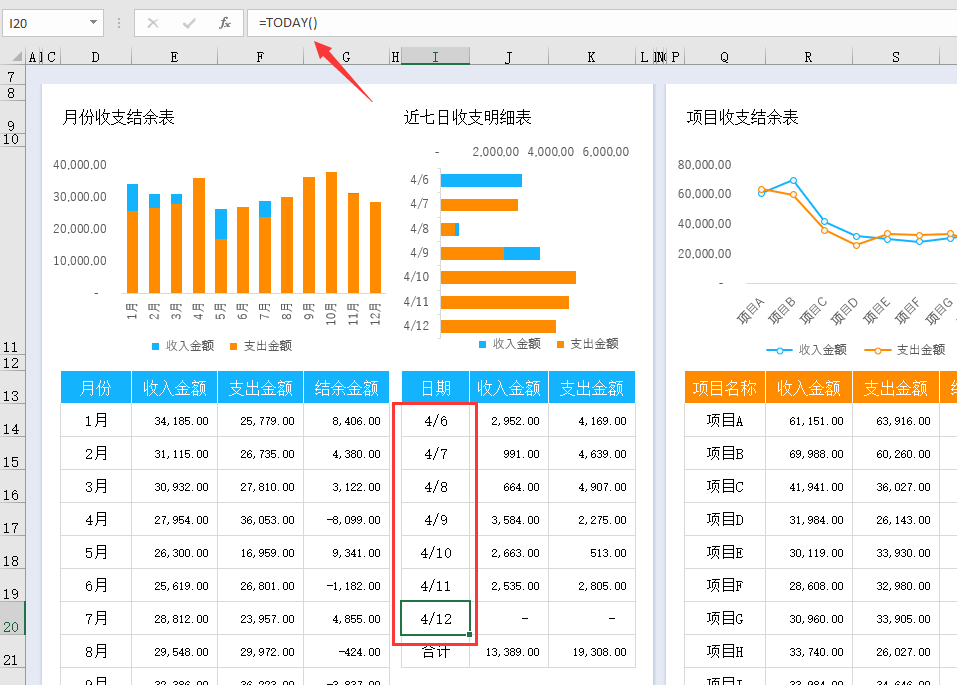Viewport: 957px width, 685px height.
Task: Select column K header
Action: [591, 57]
